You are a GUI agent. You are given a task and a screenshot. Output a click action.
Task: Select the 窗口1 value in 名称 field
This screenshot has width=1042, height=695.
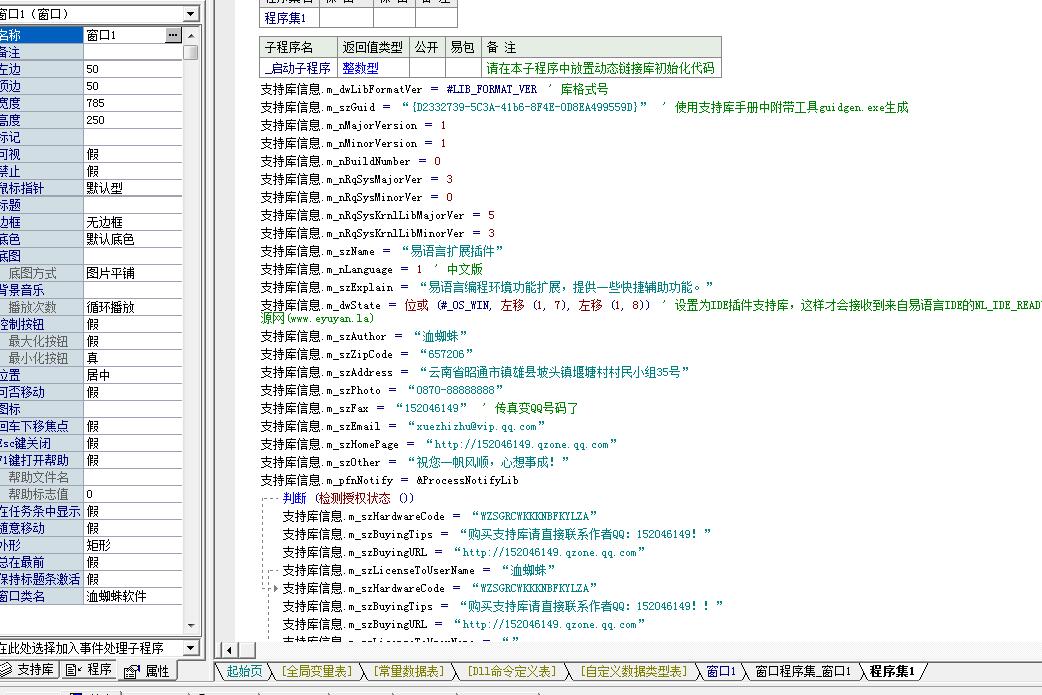pos(125,35)
